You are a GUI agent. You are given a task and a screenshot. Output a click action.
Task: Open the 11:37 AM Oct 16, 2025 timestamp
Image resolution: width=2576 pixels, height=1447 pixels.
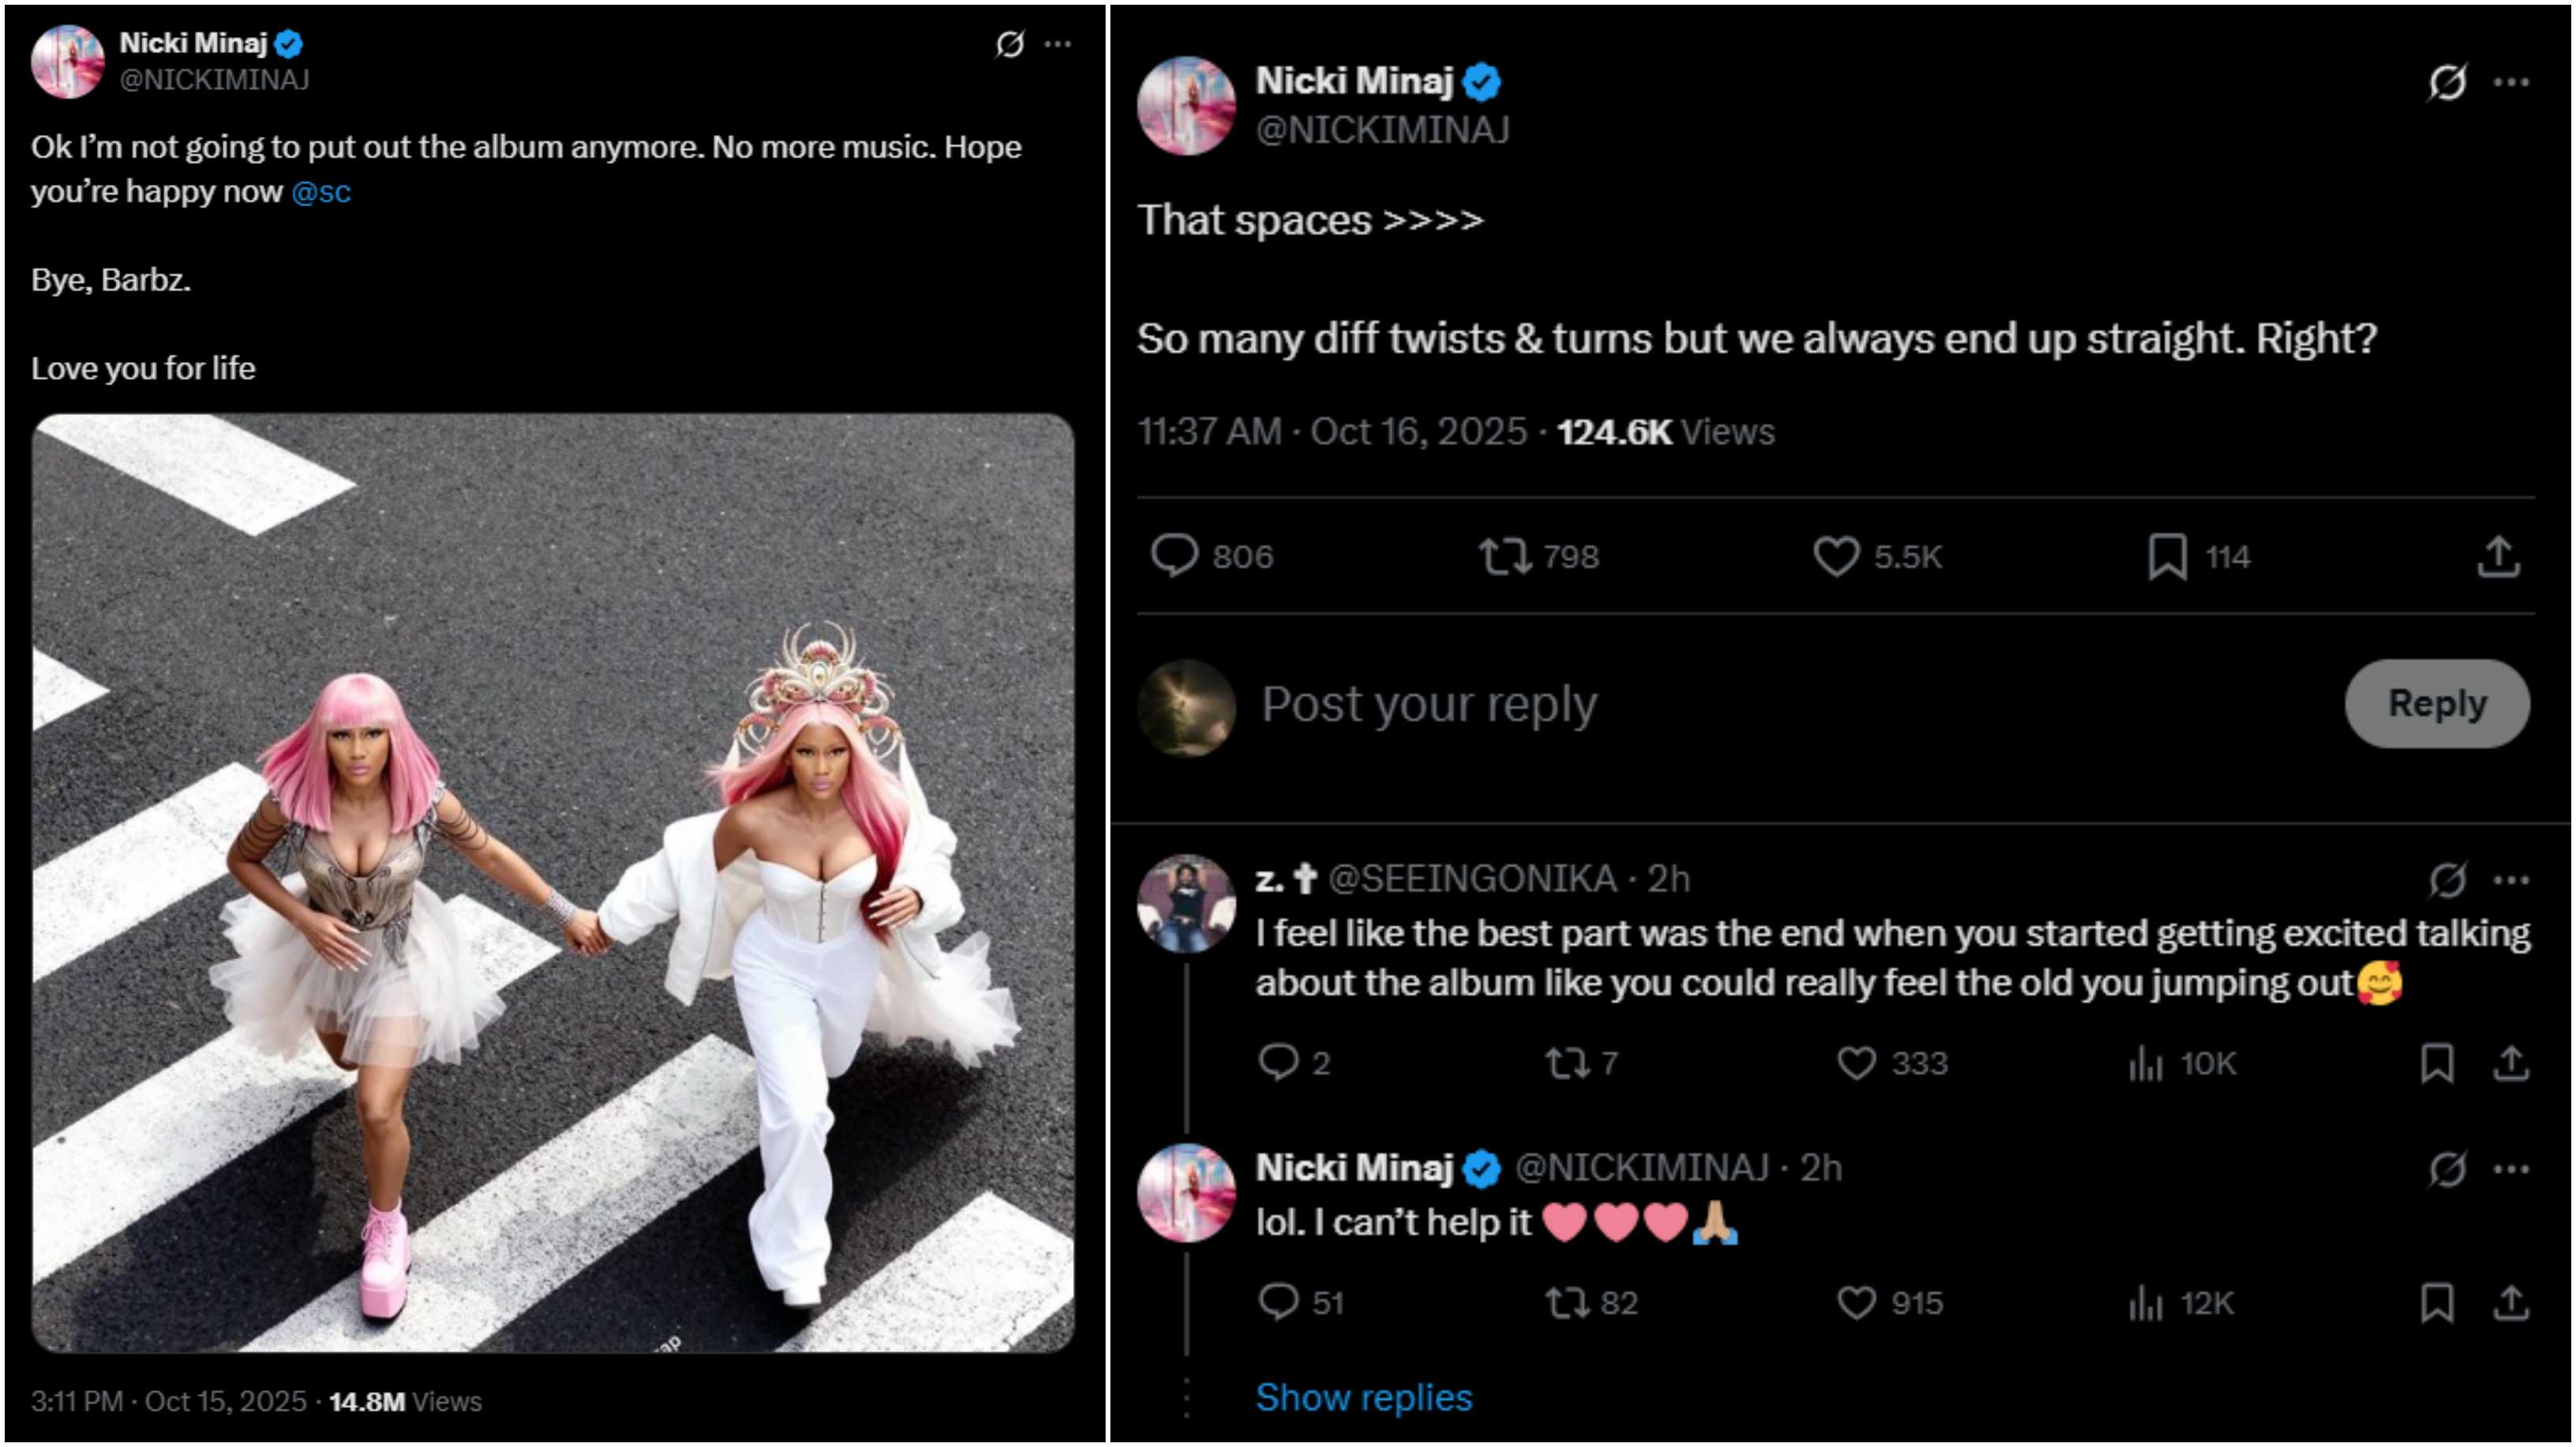pyautogui.click(x=1332, y=432)
